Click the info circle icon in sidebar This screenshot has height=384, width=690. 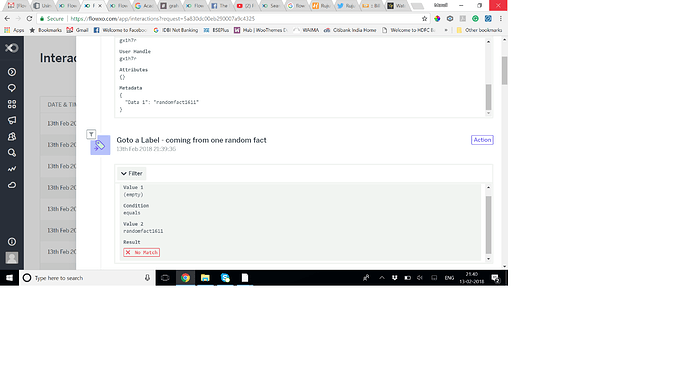(x=12, y=241)
